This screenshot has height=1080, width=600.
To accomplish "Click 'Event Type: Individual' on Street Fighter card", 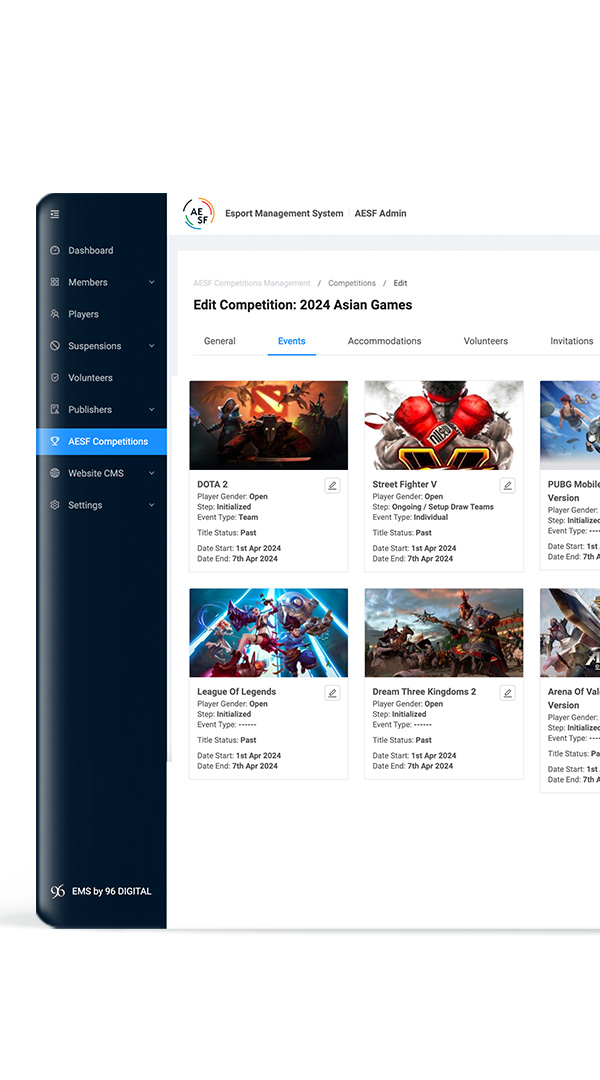I will [x=410, y=517].
